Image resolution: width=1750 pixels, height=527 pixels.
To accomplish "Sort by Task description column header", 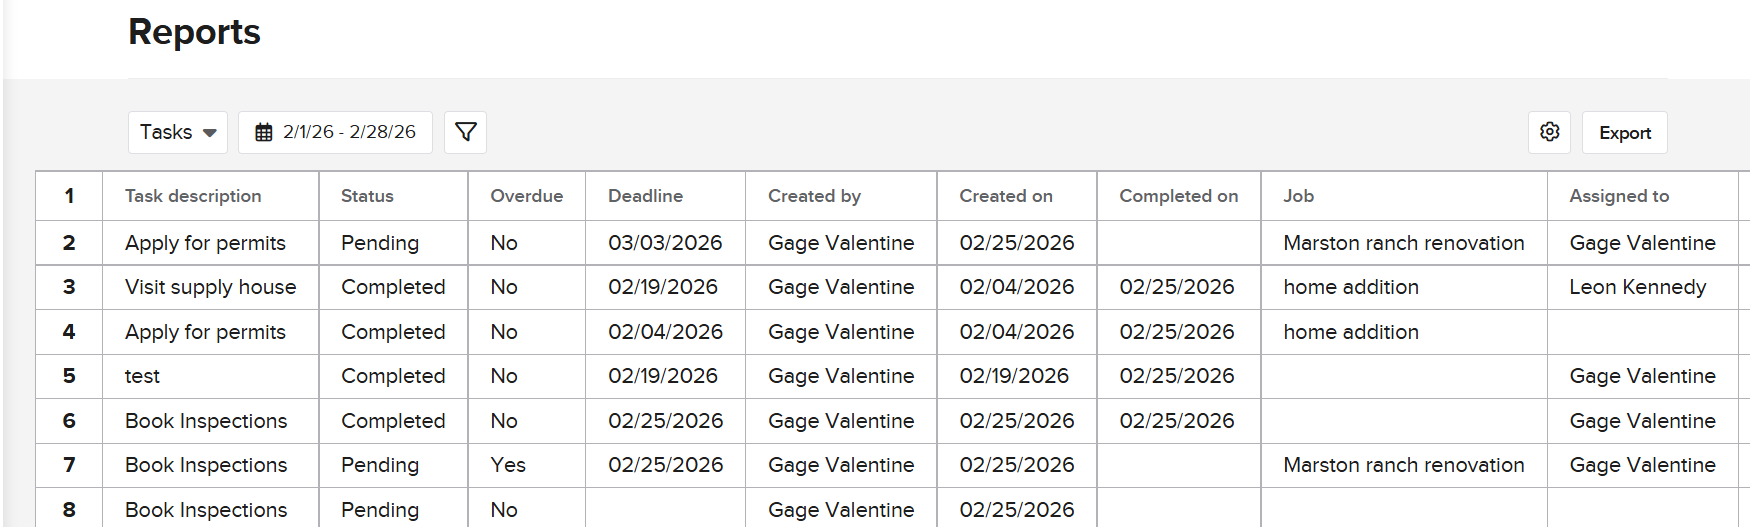I will point(193,196).
